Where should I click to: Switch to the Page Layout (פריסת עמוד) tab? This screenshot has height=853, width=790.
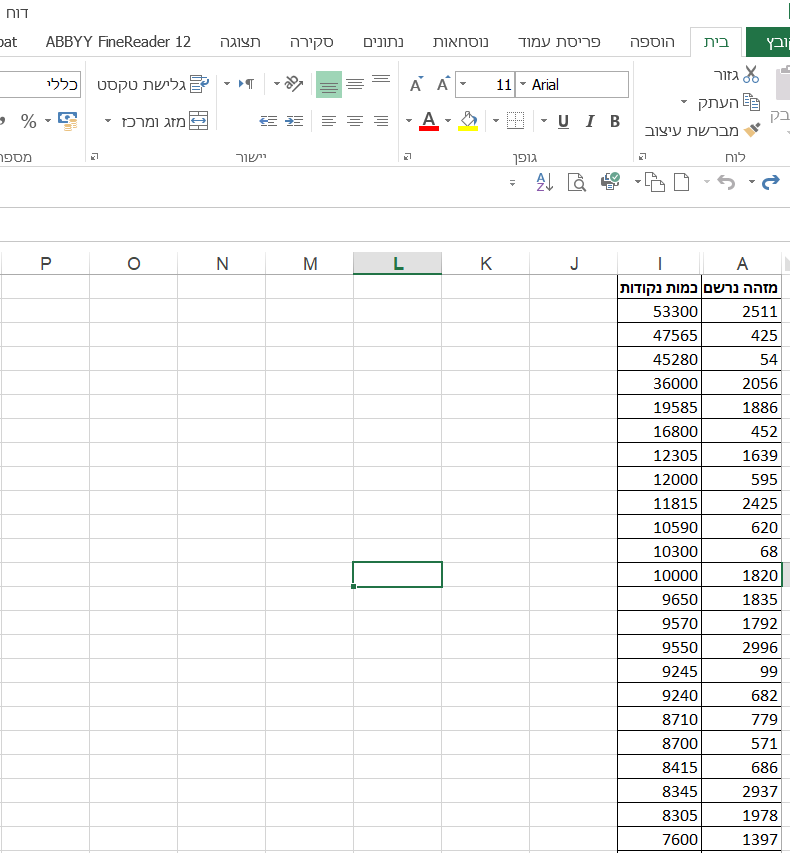pyautogui.click(x=559, y=42)
